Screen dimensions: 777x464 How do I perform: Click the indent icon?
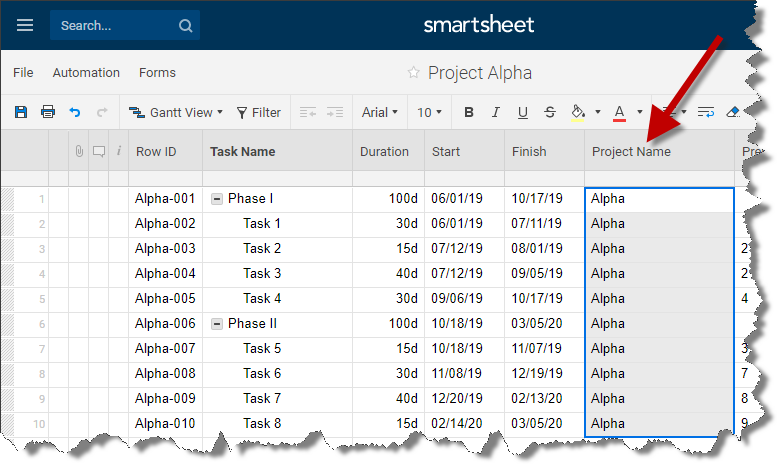click(335, 113)
